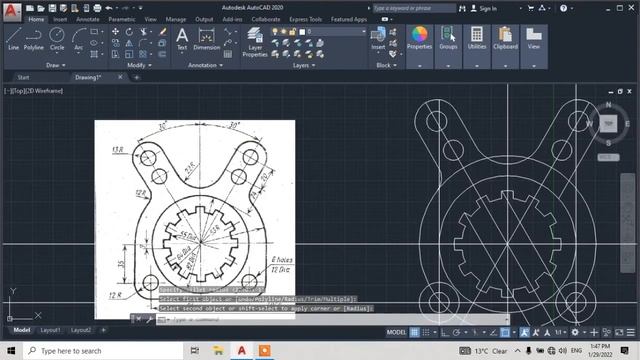Open the layer name dropdown list
Screen dimensions: 640x360
tap(363, 31)
